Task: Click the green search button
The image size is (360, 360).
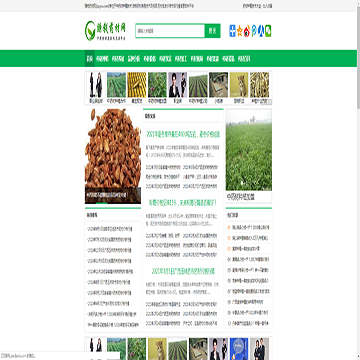Action: click(x=212, y=31)
